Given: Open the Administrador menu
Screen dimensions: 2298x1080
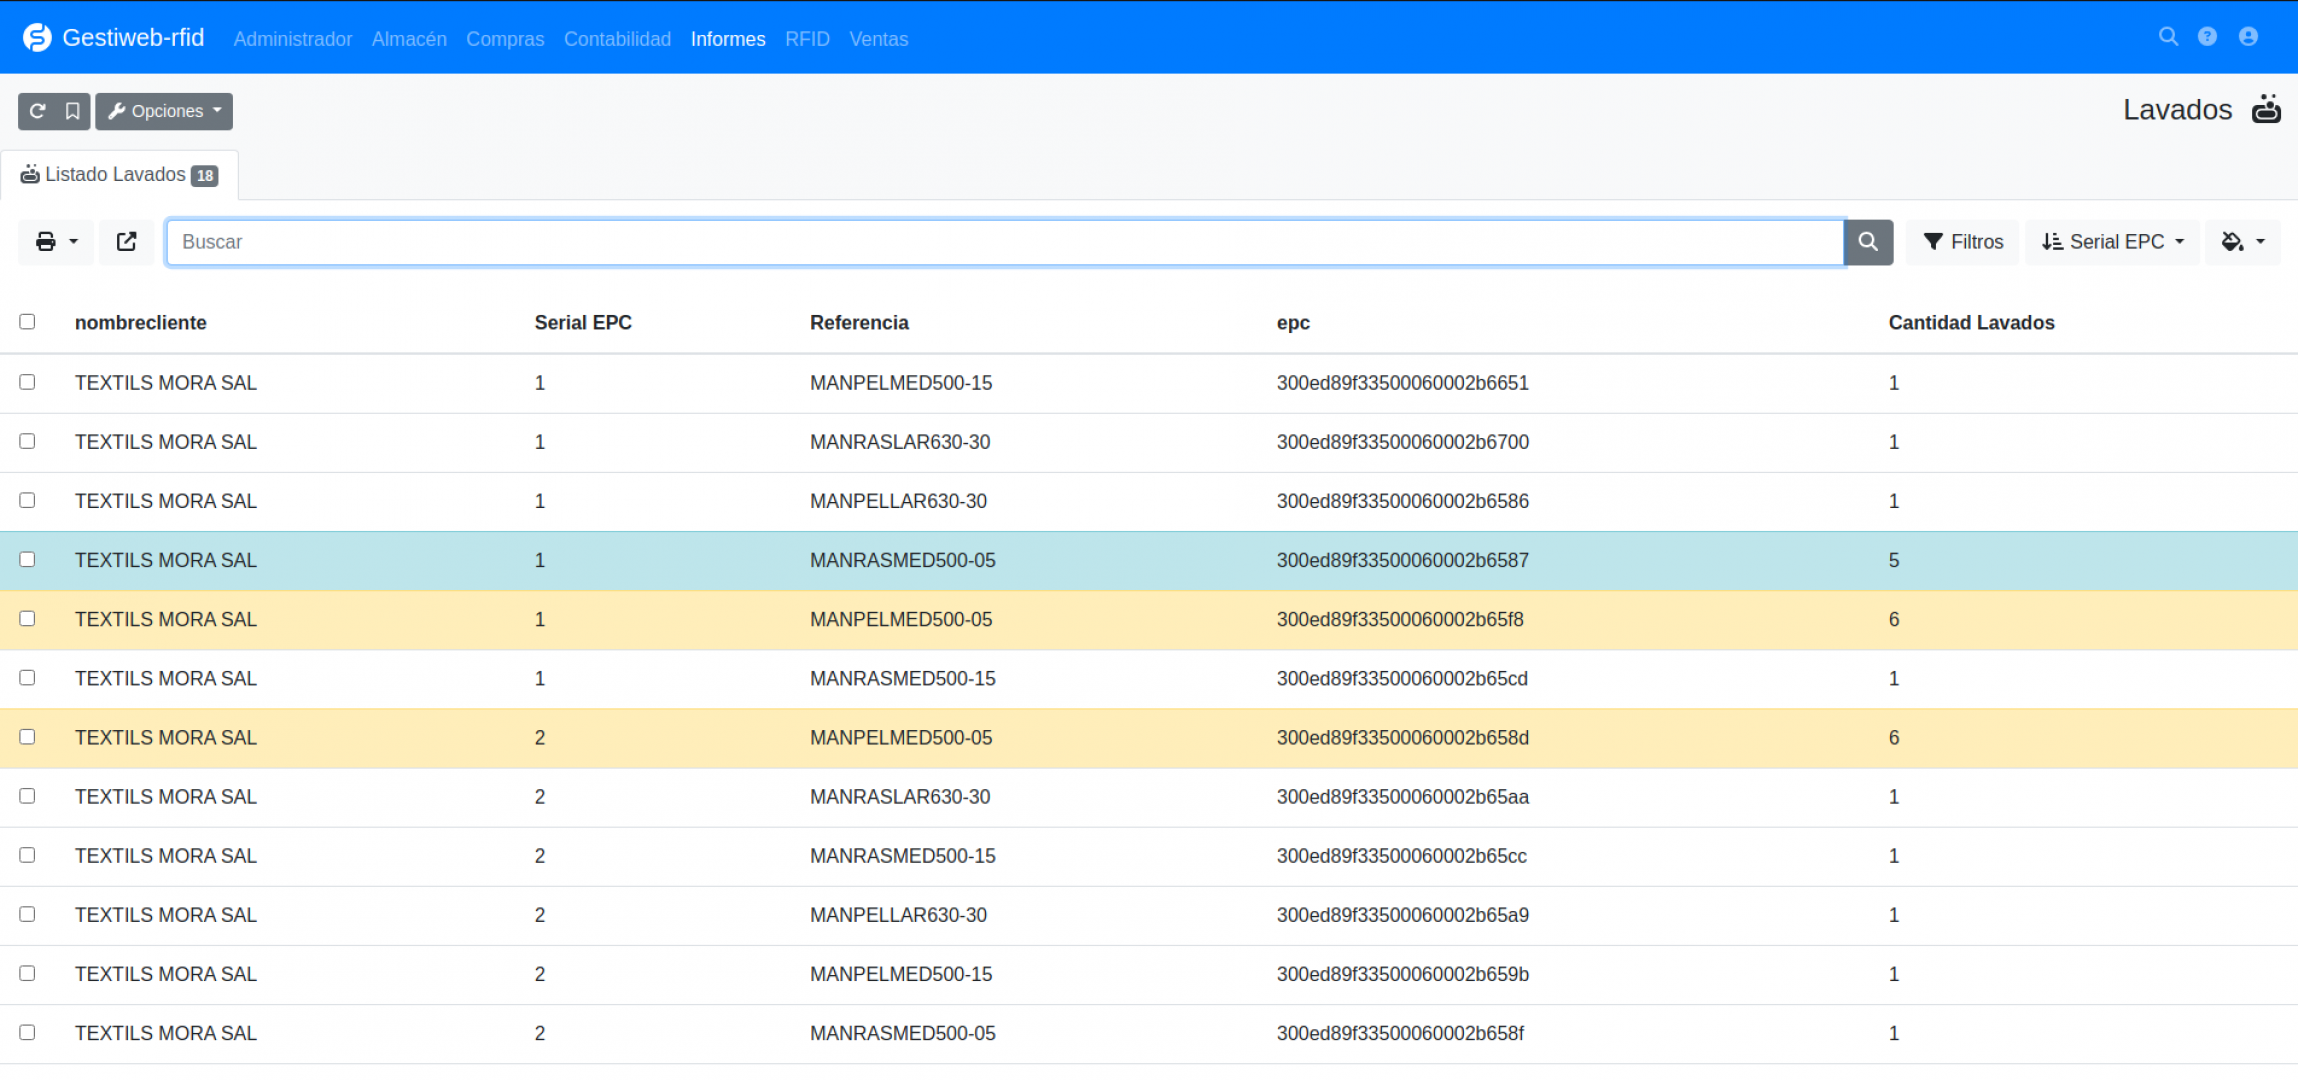Looking at the screenshot, I should (293, 39).
